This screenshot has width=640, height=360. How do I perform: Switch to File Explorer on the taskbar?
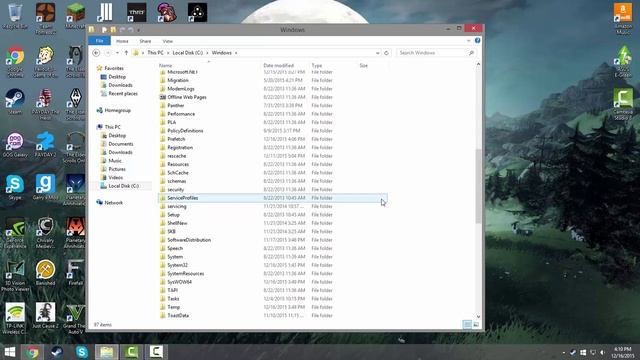coord(107,352)
